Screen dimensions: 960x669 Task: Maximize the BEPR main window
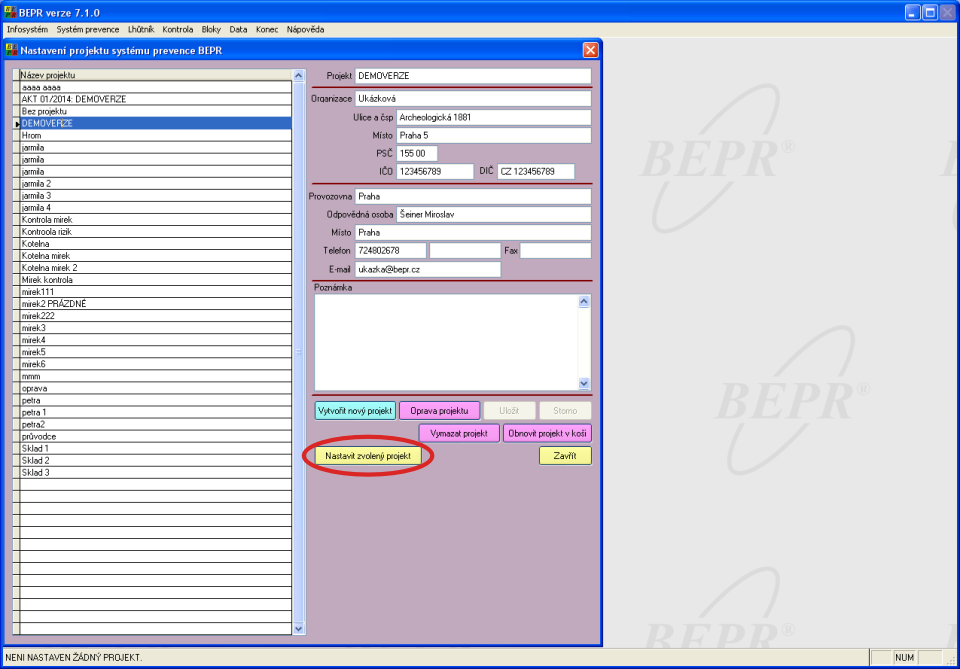(930, 12)
